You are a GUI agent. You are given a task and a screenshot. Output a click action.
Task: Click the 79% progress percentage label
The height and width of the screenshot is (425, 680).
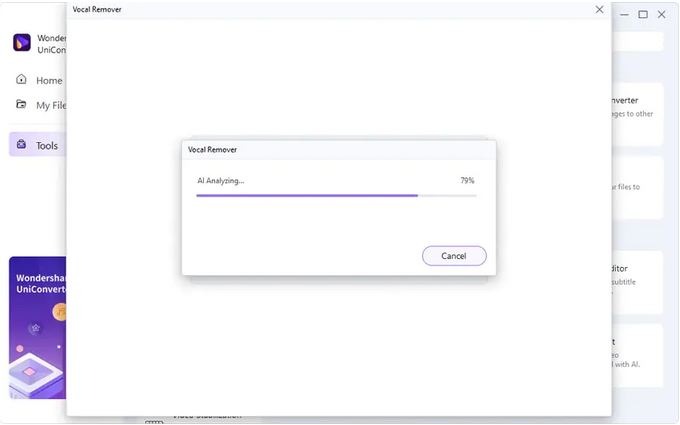pyautogui.click(x=468, y=180)
